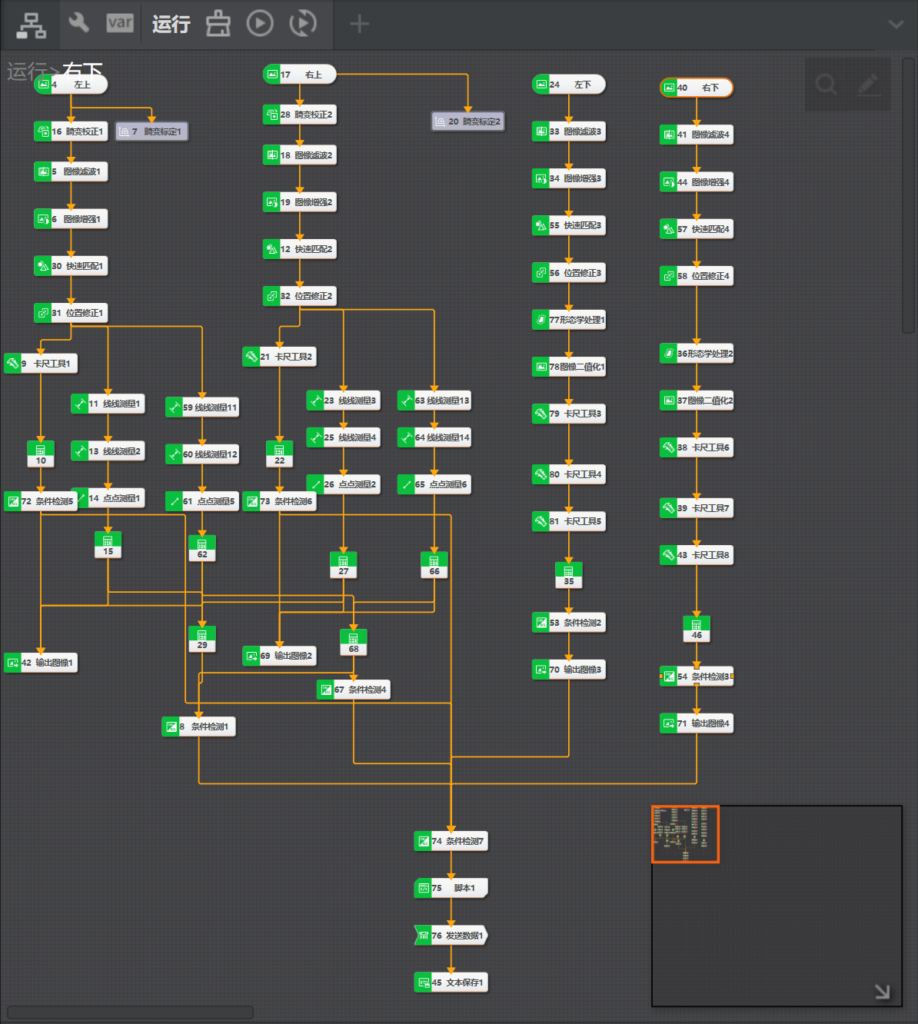The width and height of the screenshot is (918, 1024).
Task: Expand the top-right chevron dropdown
Action: pos(896,24)
